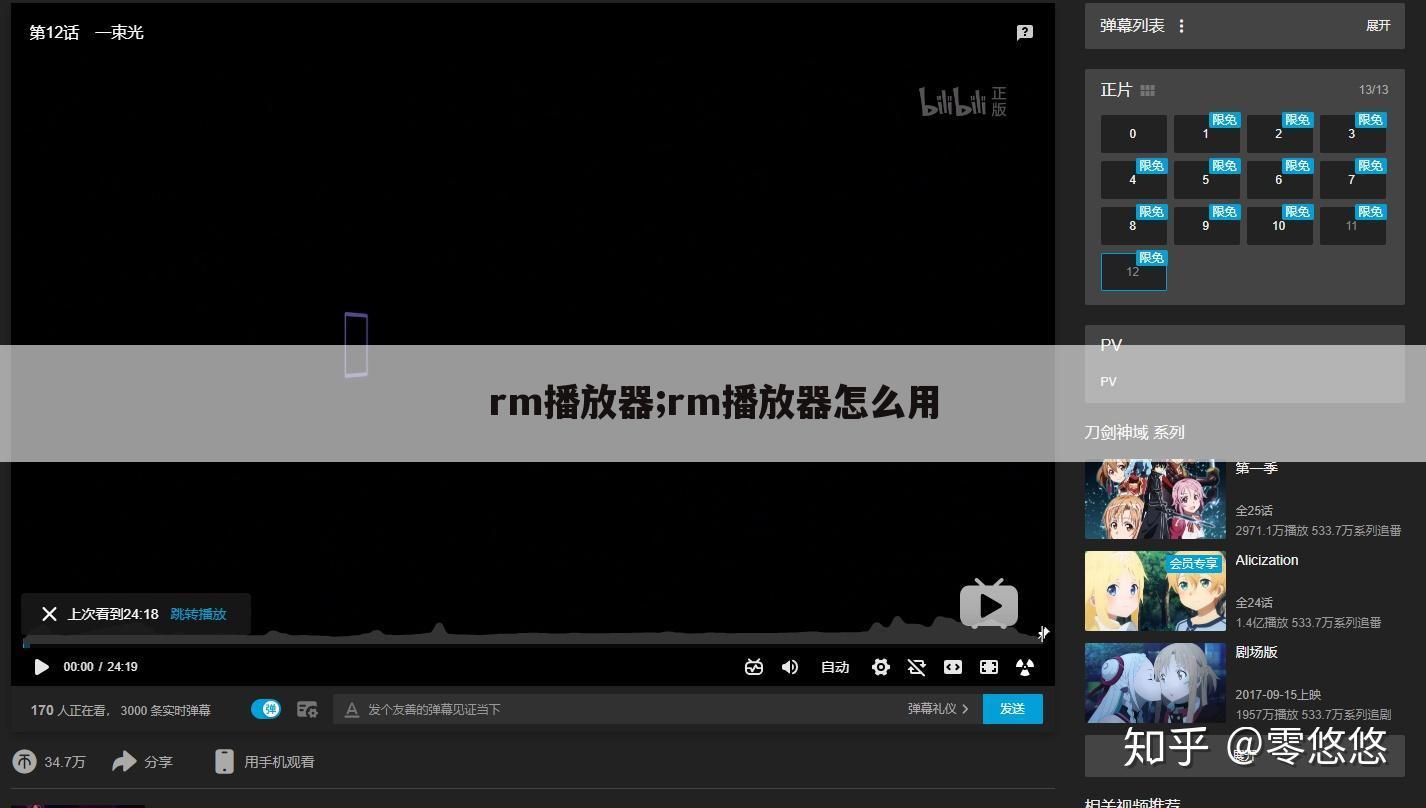The image size is (1426, 808).
Task: Open 剧场版 movie thumbnail
Action: 1155,683
